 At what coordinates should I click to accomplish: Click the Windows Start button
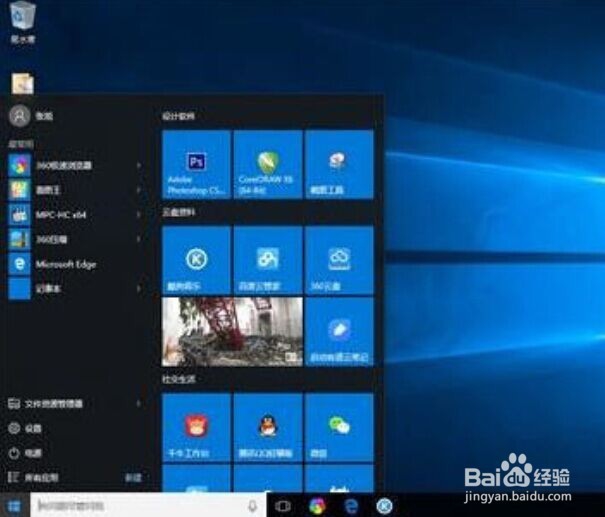pos(15,505)
